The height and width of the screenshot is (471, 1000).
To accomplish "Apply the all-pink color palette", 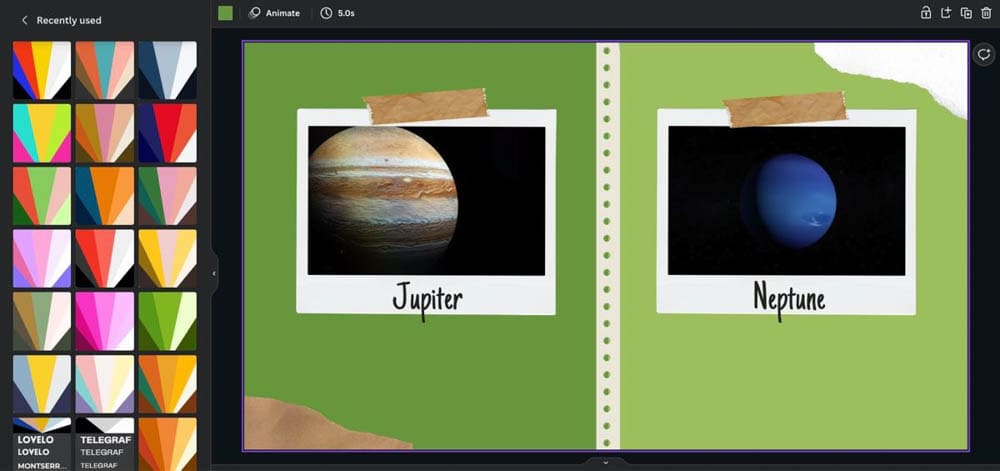I will (x=104, y=321).
